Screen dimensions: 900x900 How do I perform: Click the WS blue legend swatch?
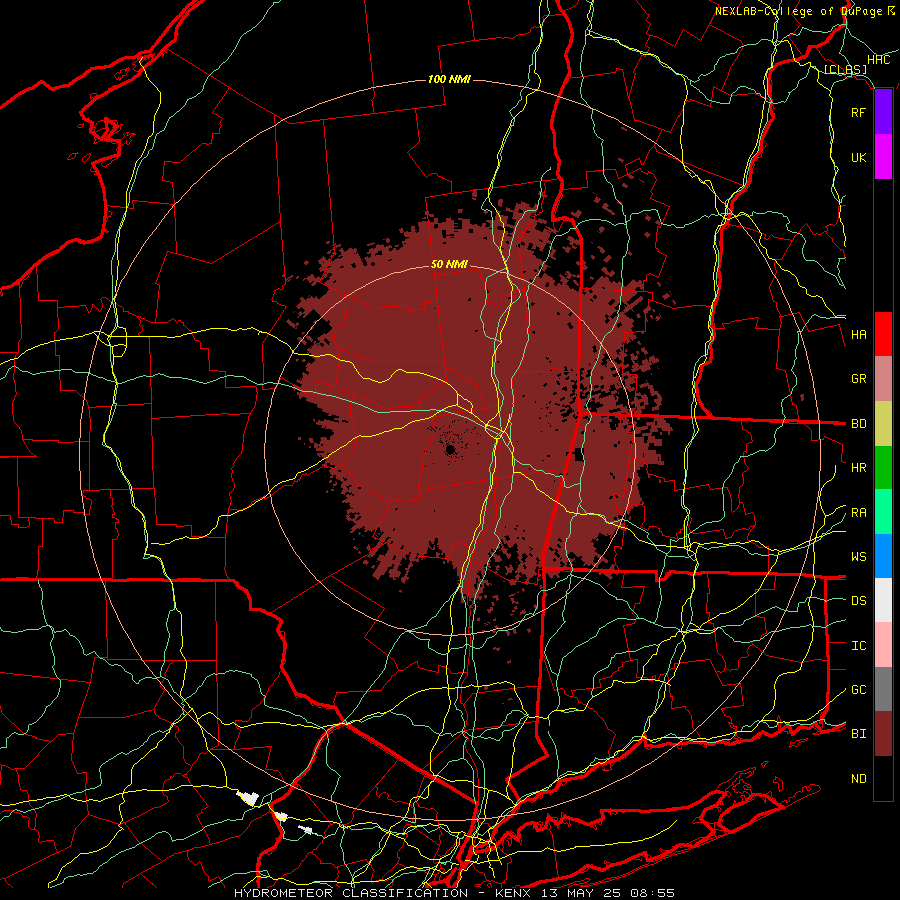pyautogui.click(x=883, y=556)
